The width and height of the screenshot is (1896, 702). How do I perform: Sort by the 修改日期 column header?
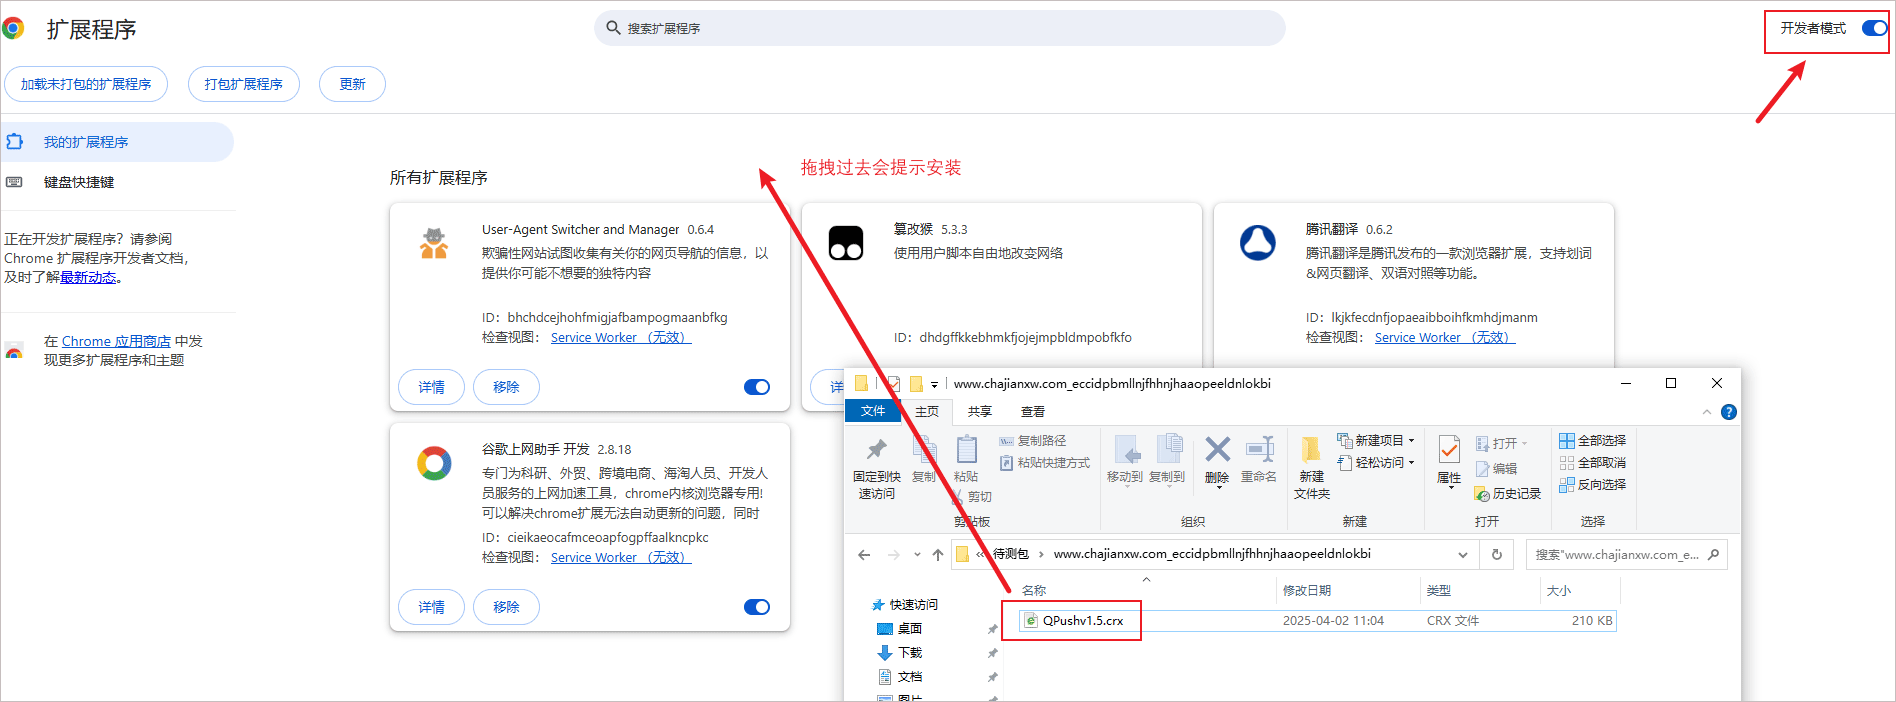1307,591
